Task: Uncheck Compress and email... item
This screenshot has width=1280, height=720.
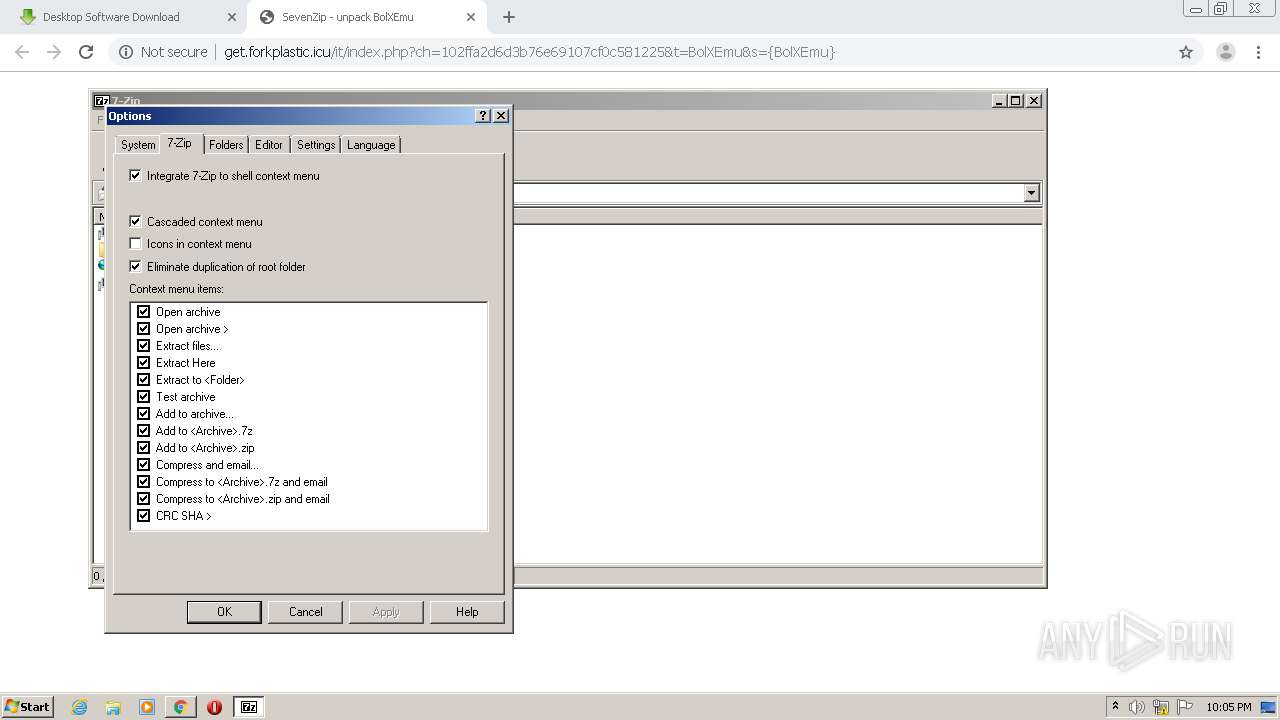Action: pos(143,465)
